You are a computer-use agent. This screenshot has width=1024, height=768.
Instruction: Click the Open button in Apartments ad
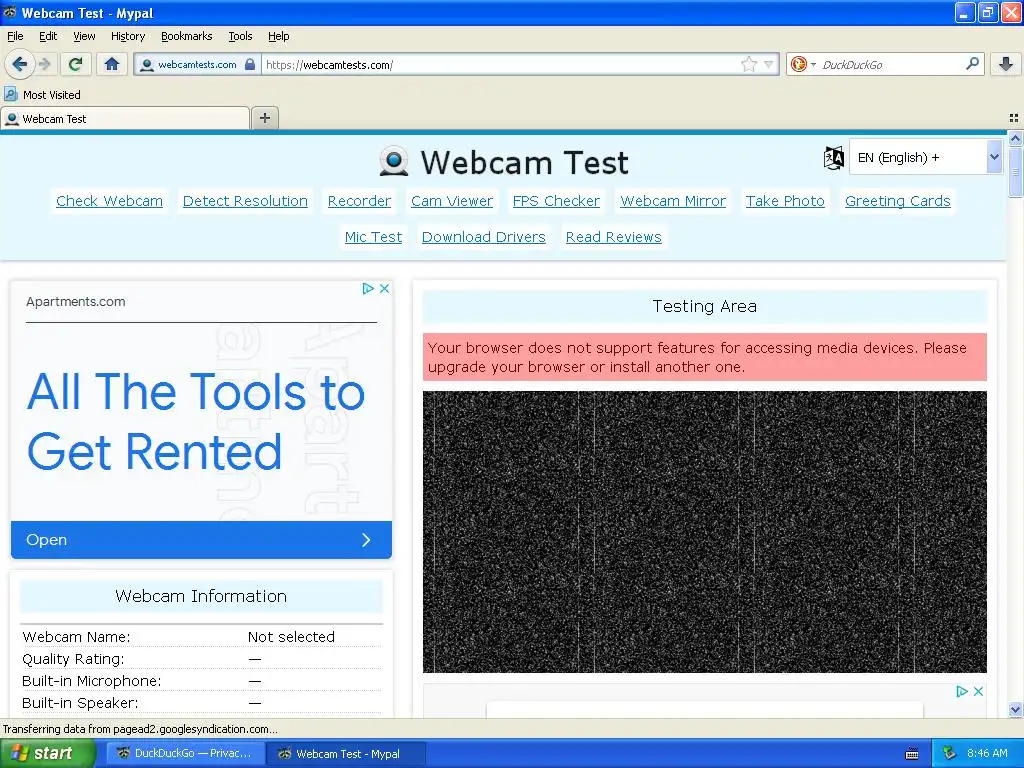pos(201,540)
